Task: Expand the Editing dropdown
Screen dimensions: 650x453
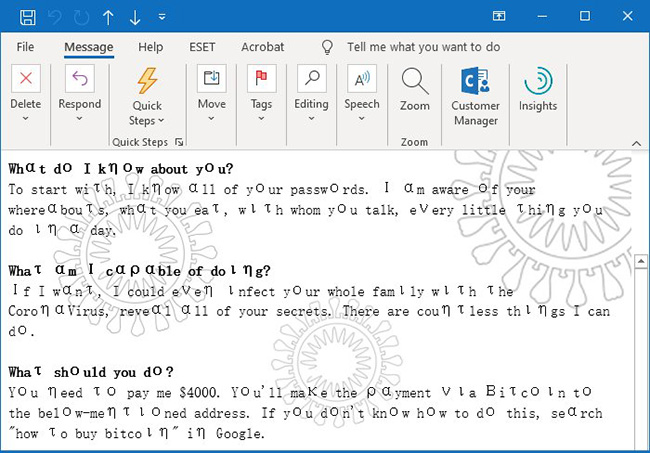Action: [311, 118]
